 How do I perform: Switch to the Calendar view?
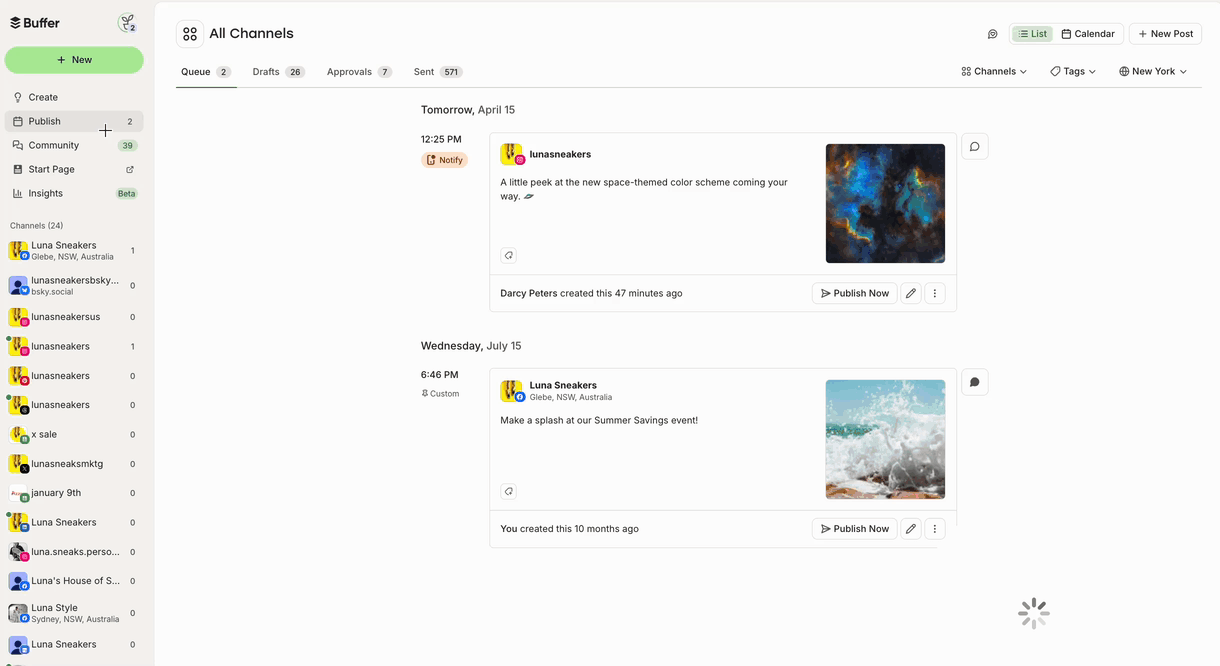click(1089, 33)
